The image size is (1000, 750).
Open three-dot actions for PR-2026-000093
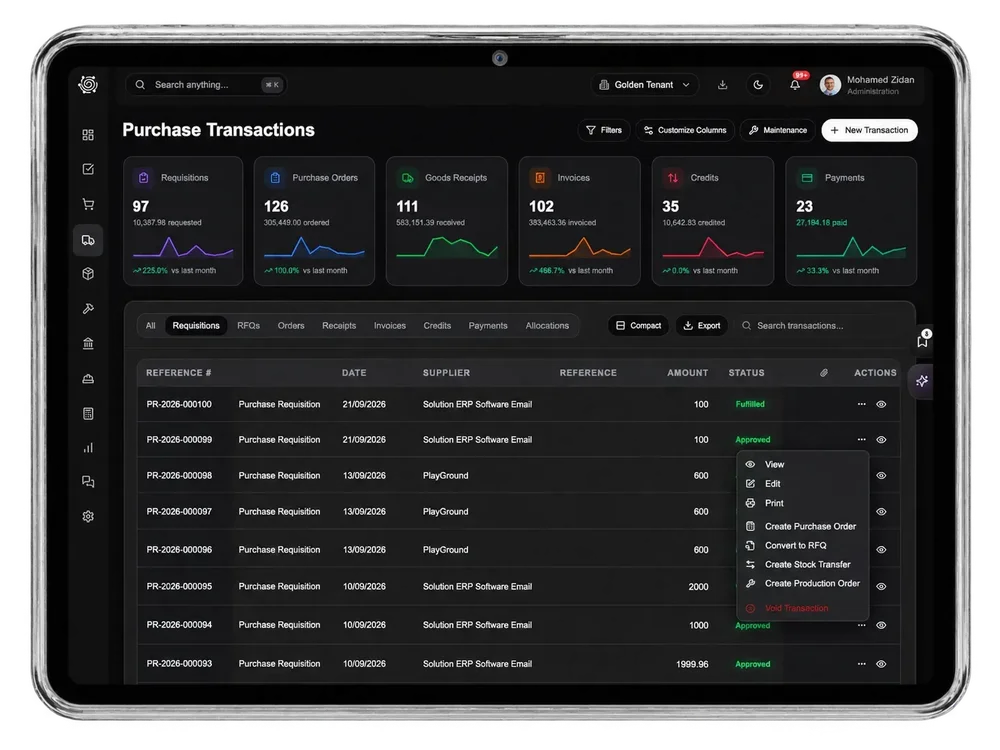pyautogui.click(x=862, y=664)
